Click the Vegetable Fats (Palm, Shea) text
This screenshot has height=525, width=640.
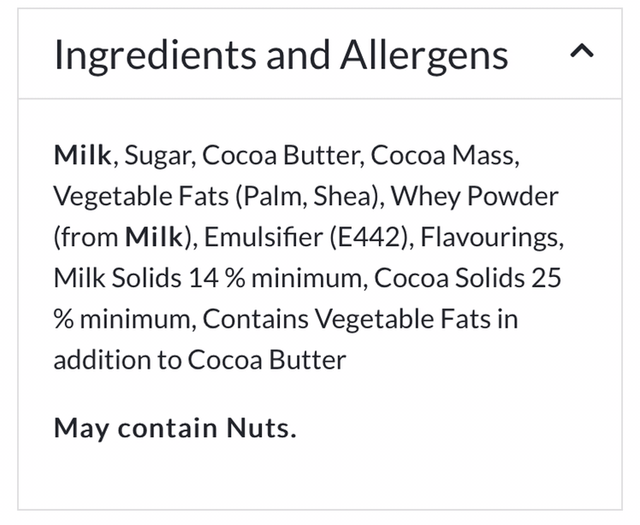(x=215, y=197)
